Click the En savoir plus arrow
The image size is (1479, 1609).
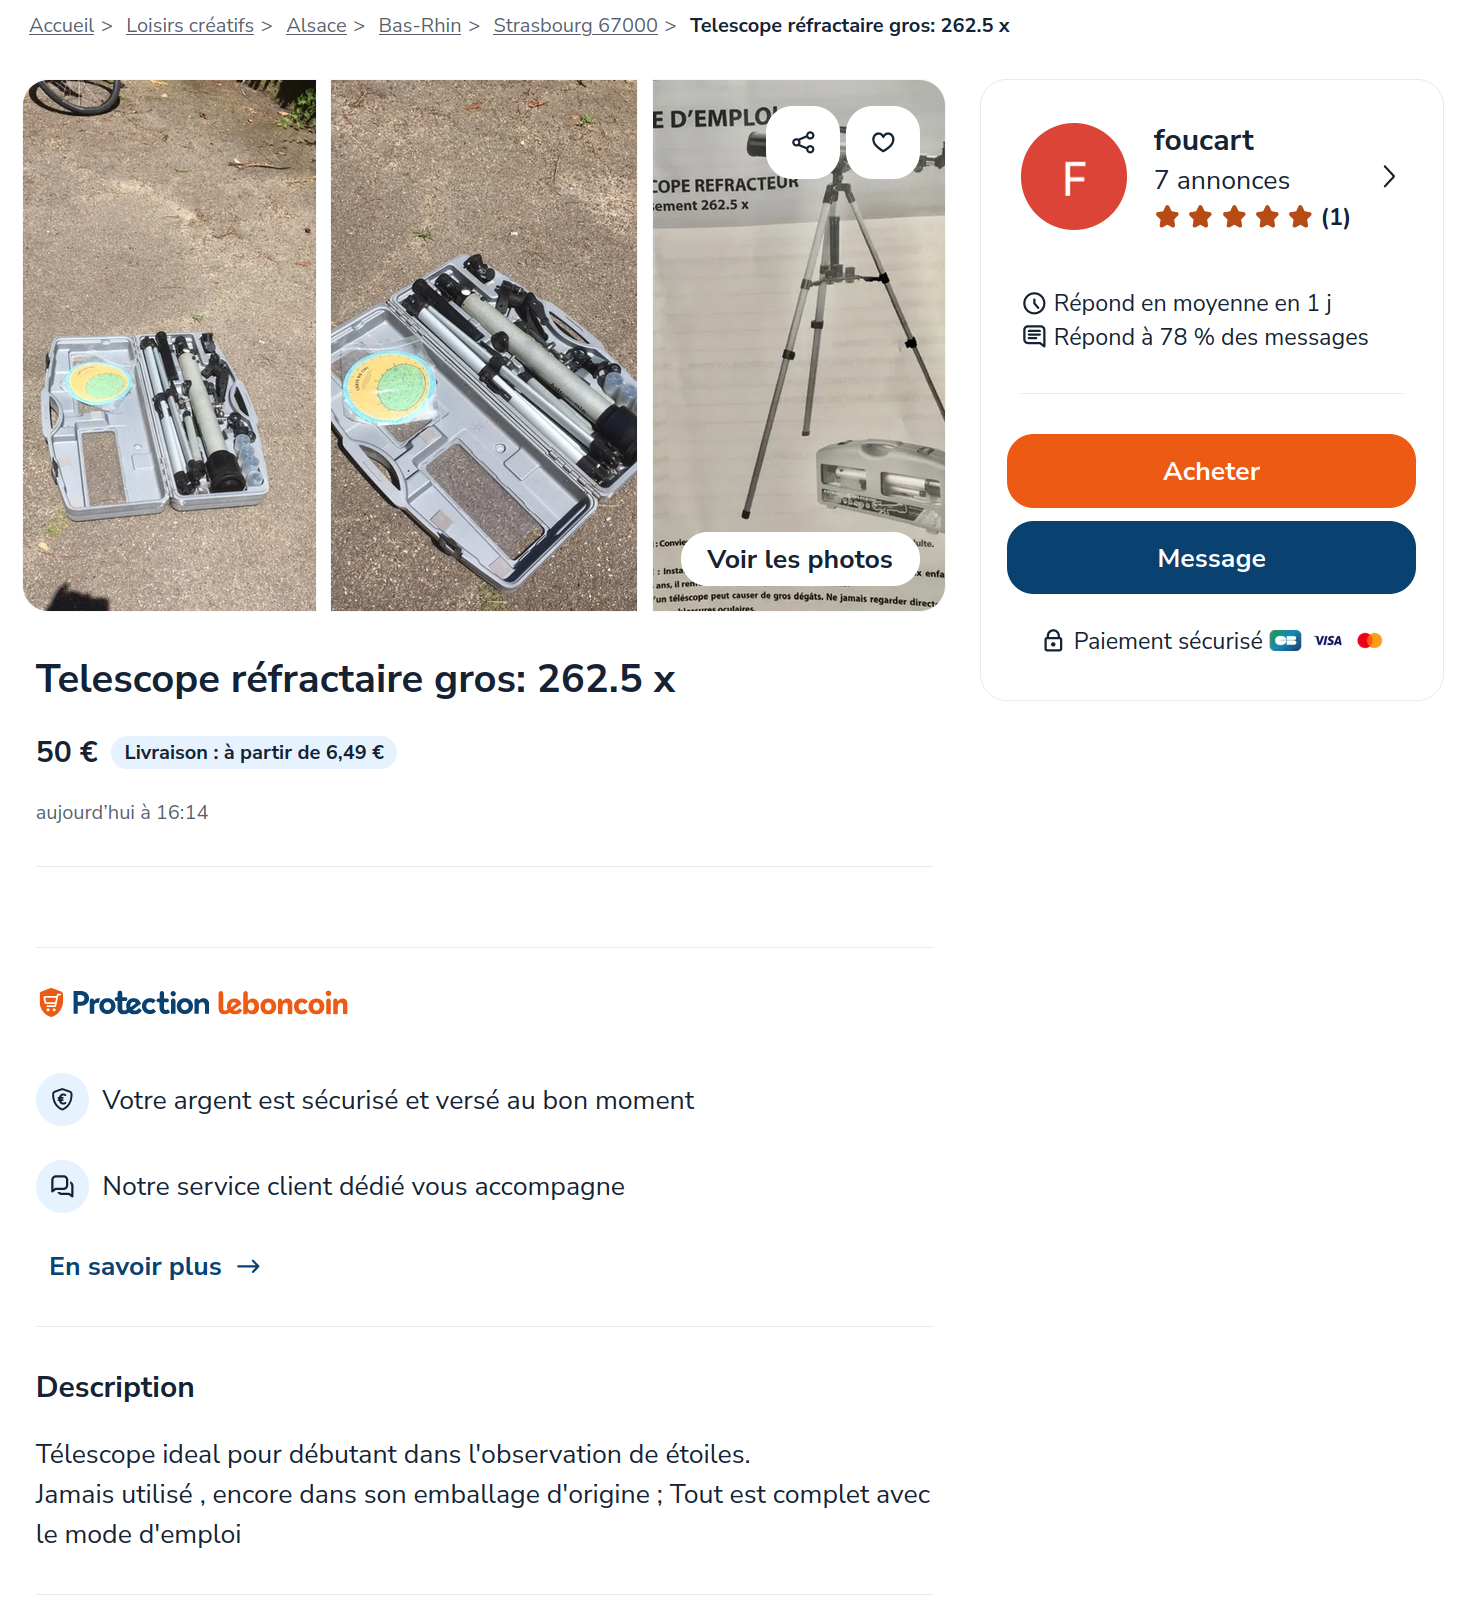click(249, 1266)
